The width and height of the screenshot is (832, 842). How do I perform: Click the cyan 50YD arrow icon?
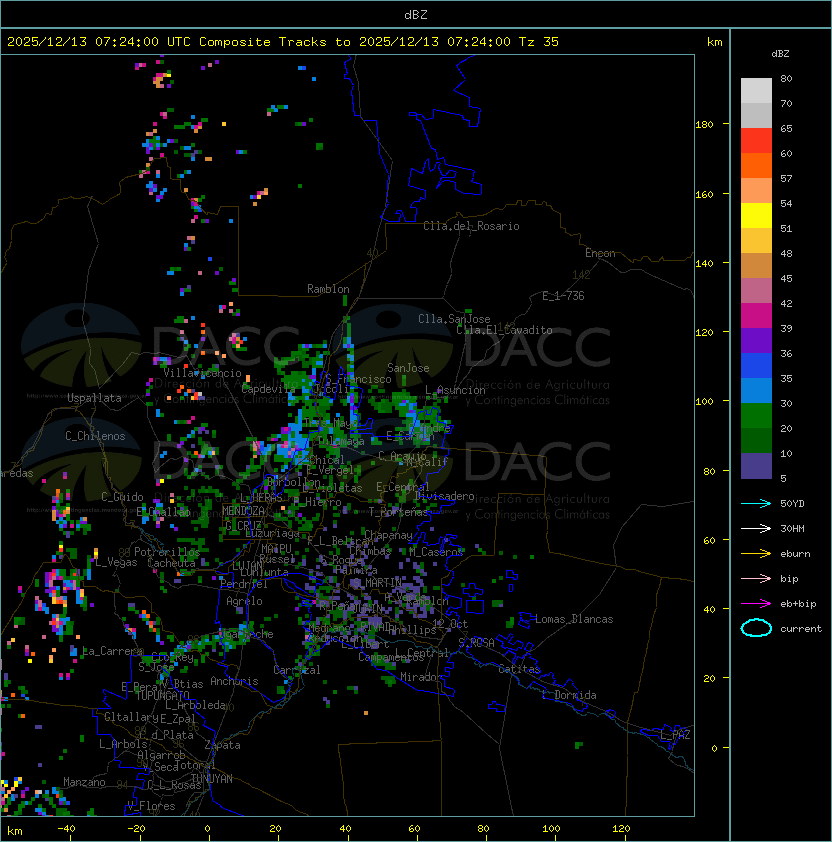coord(756,503)
